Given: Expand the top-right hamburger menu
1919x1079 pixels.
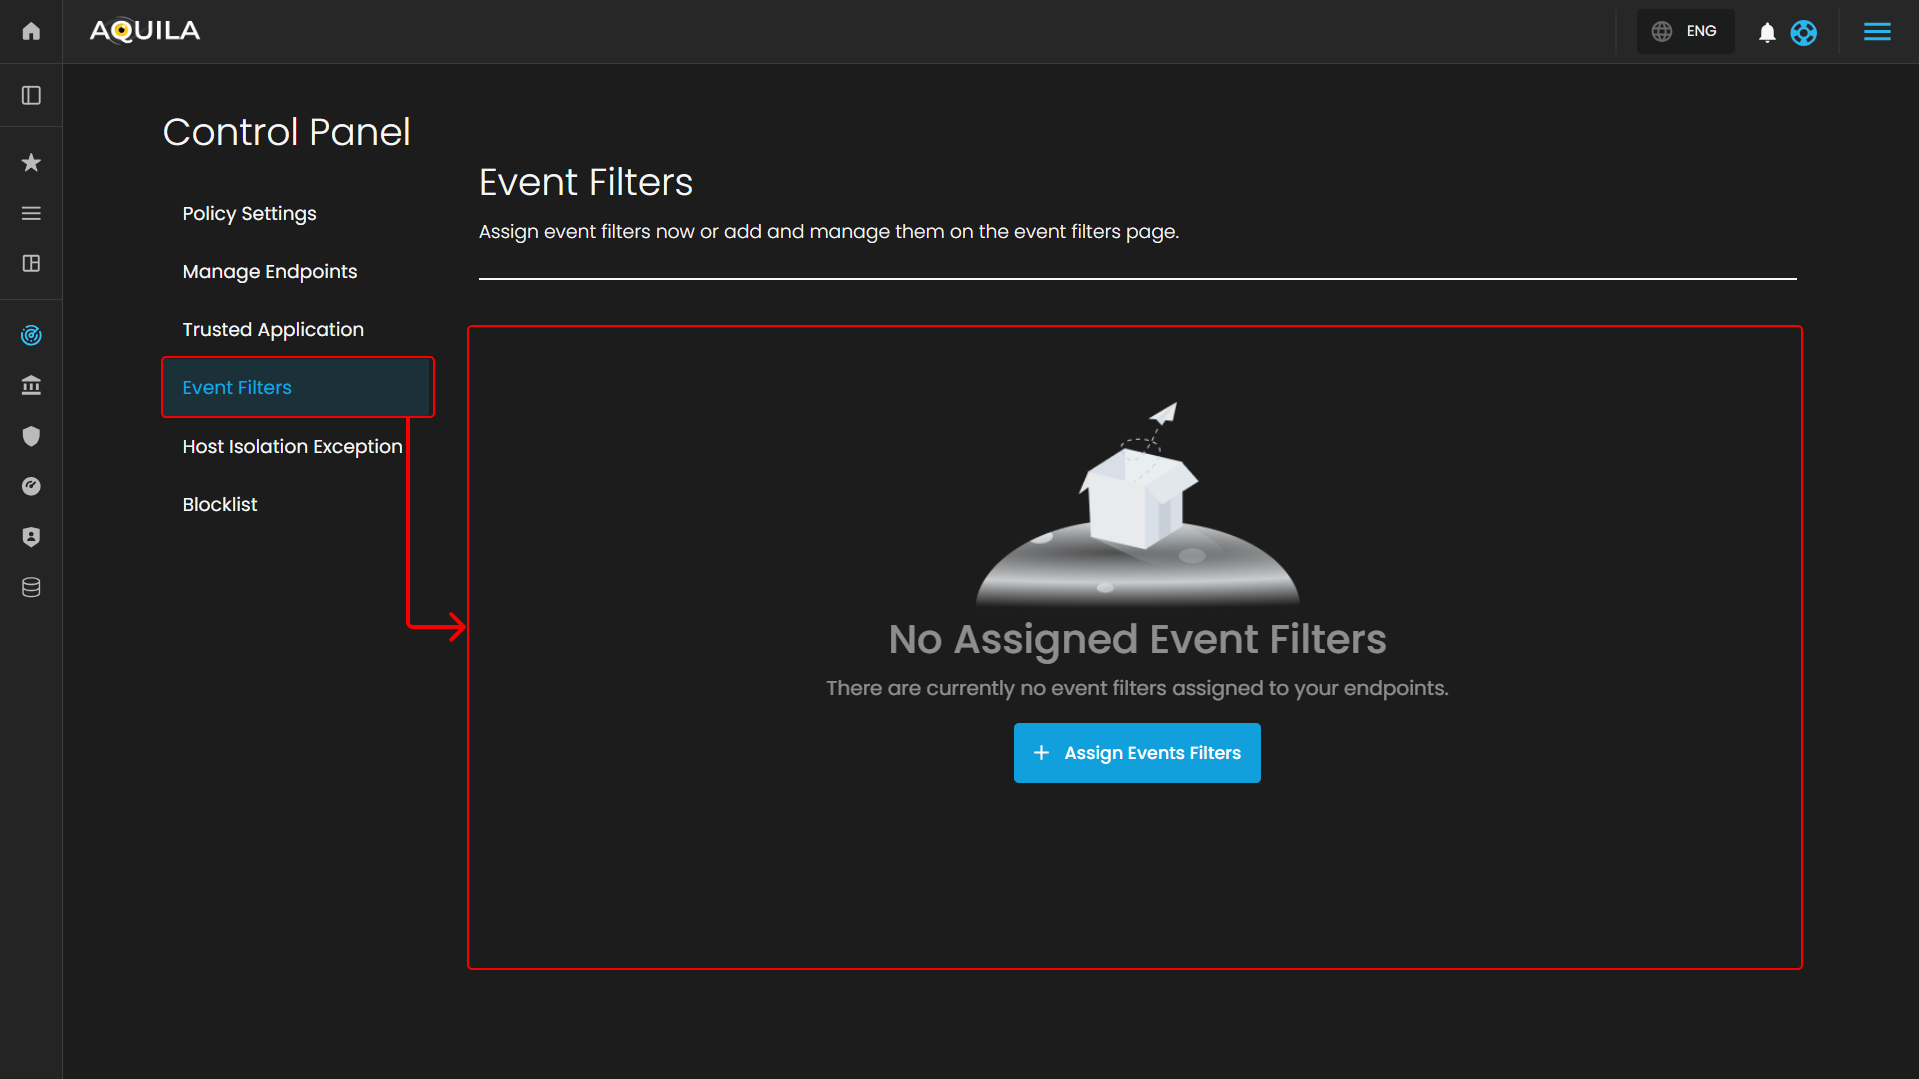Looking at the screenshot, I should [x=1877, y=32].
